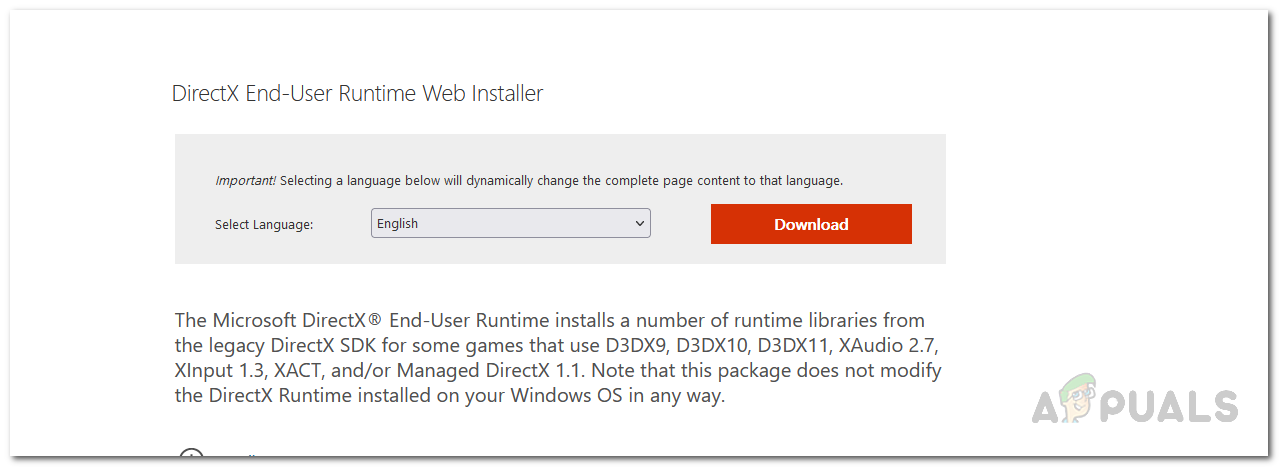Click the red Download button
The image size is (1279, 467).
pyautogui.click(x=811, y=224)
